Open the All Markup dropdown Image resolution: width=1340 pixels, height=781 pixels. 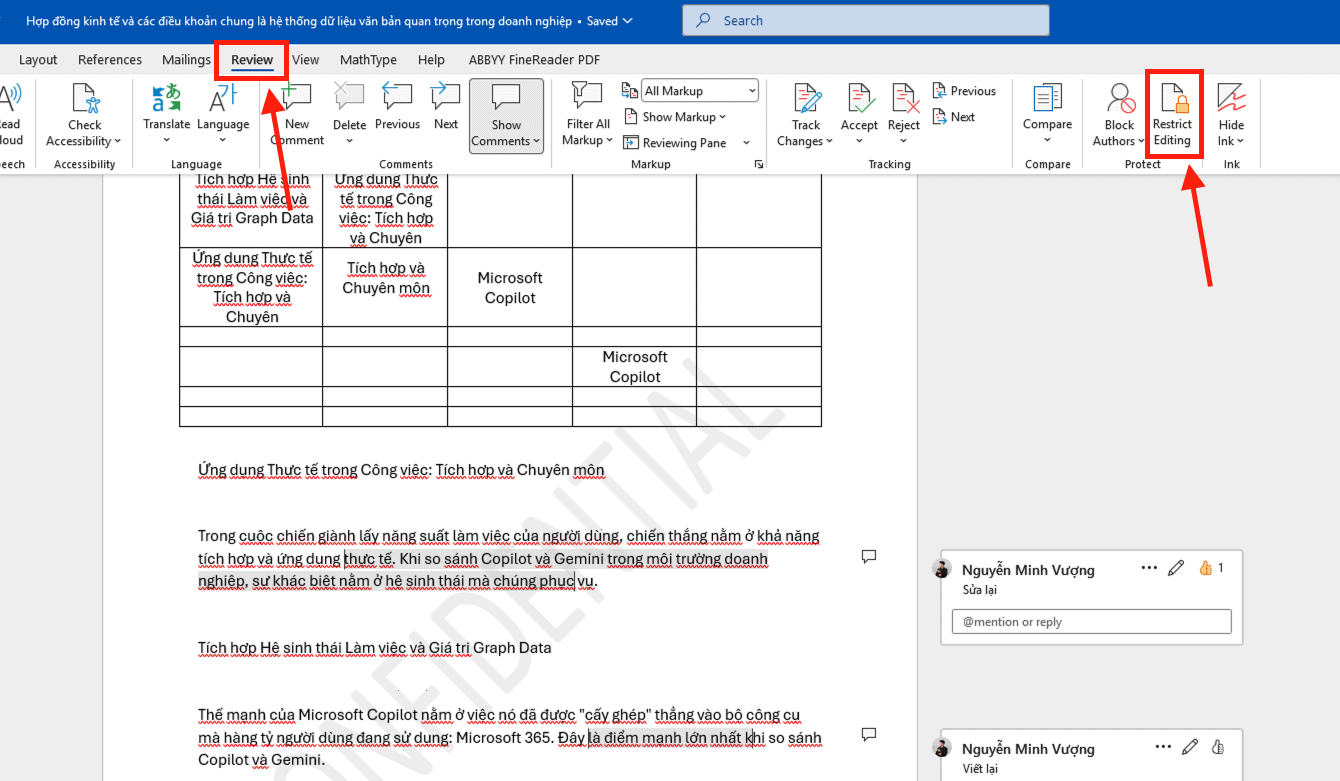pos(699,91)
